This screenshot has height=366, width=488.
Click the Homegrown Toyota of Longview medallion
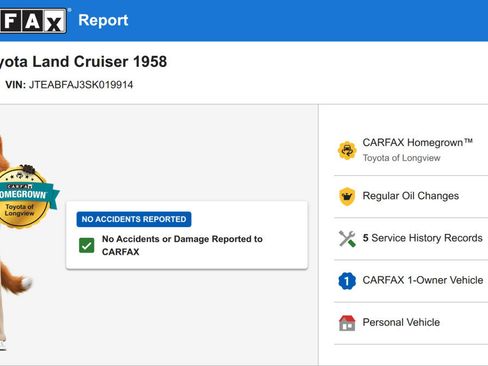click(25, 198)
